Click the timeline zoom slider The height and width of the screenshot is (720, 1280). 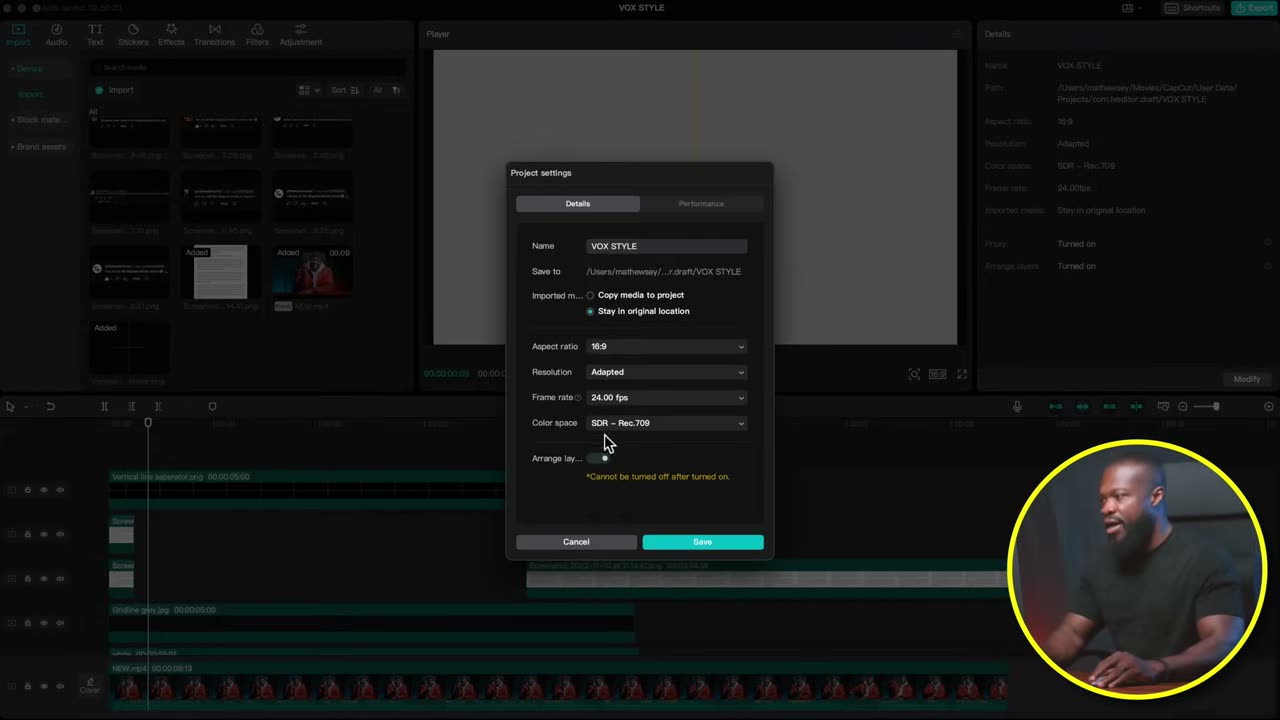(1206, 406)
